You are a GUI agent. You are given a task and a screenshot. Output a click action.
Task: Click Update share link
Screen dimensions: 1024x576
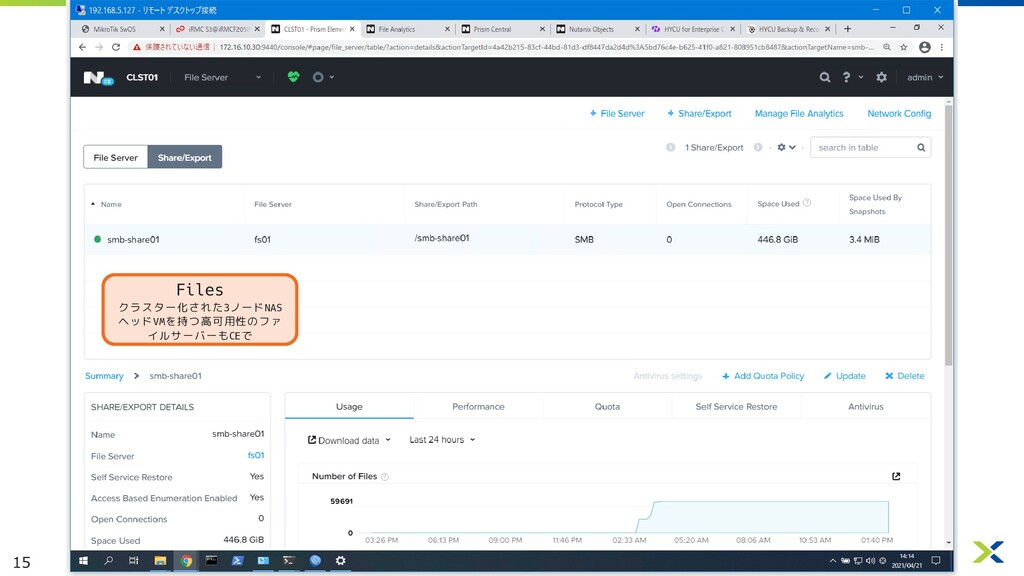(x=844, y=376)
